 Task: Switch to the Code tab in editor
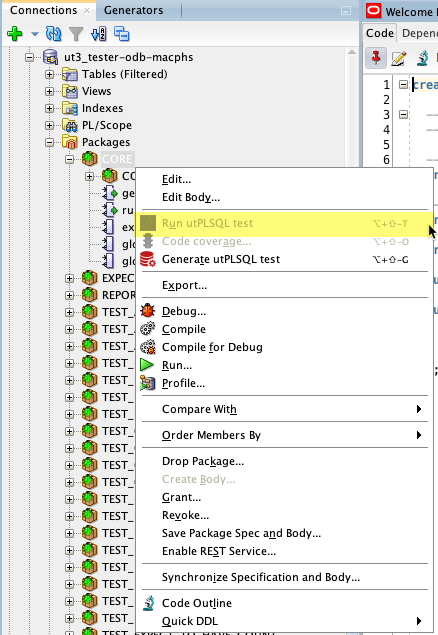[380, 33]
